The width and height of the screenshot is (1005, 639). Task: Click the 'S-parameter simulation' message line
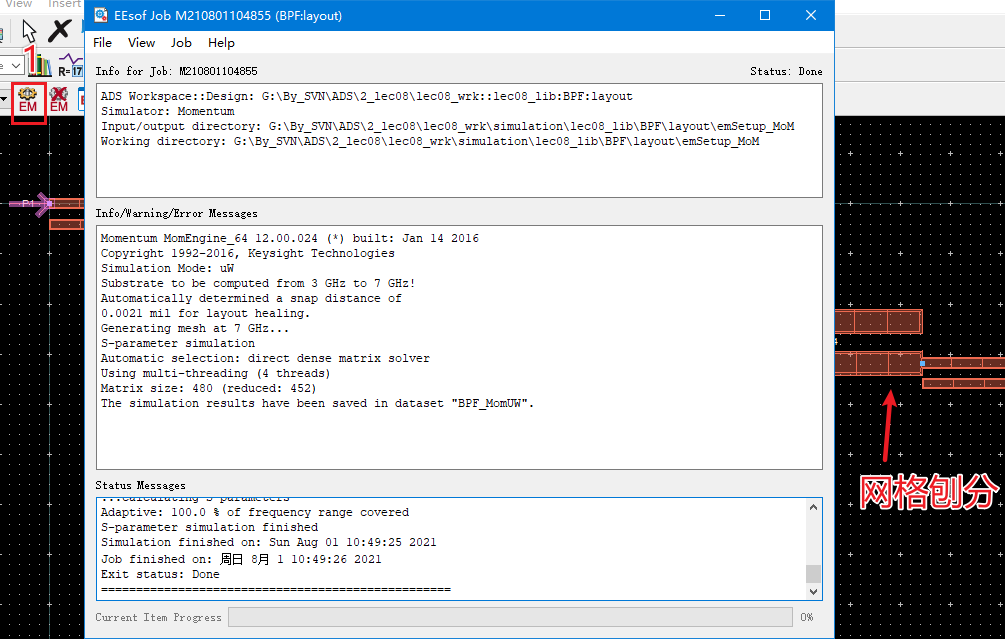178,343
